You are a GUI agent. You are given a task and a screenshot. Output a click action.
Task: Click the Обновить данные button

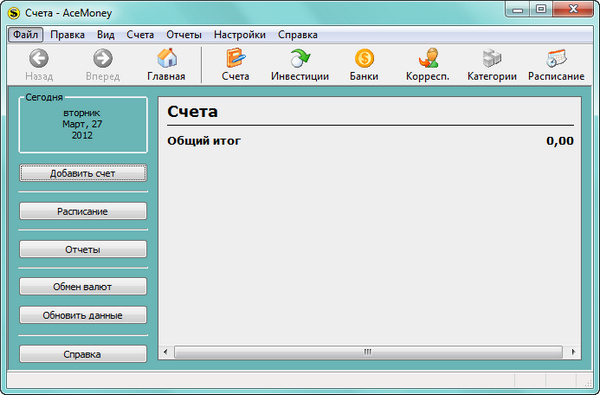pyautogui.click(x=83, y=315)
